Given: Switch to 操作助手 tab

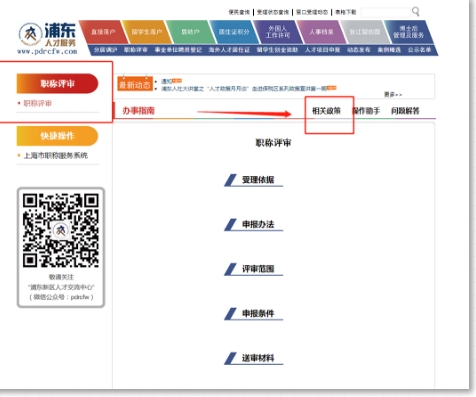Looking at the screenshot, I should click(x=366, y=111).
